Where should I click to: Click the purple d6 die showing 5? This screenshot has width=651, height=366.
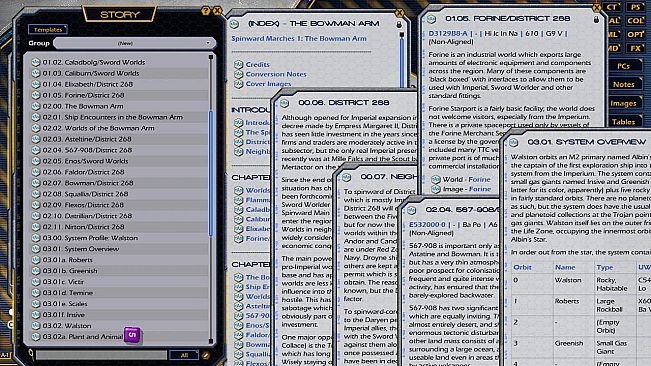coord(132,335)
